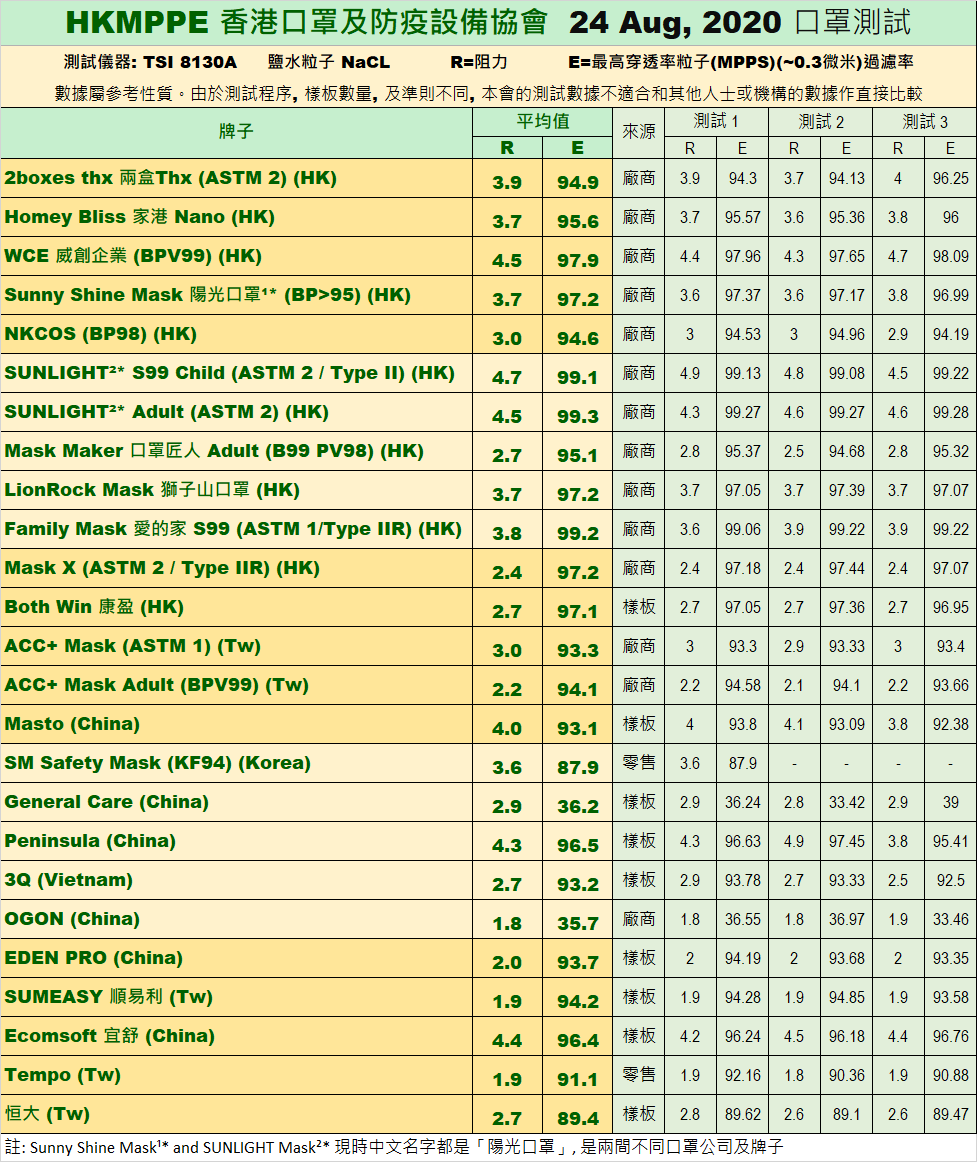
Task: Select the 'WCE 威創企業 (BPV99) (HK)' brand
Action: pos(133,256)
